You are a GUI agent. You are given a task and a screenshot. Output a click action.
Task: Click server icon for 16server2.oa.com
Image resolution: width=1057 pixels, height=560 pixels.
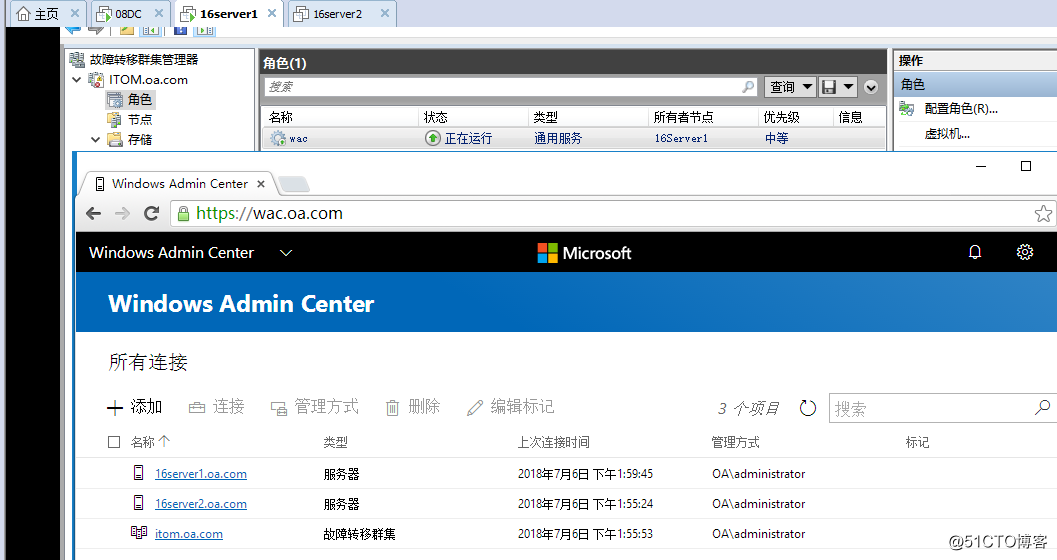coord(138,502)
